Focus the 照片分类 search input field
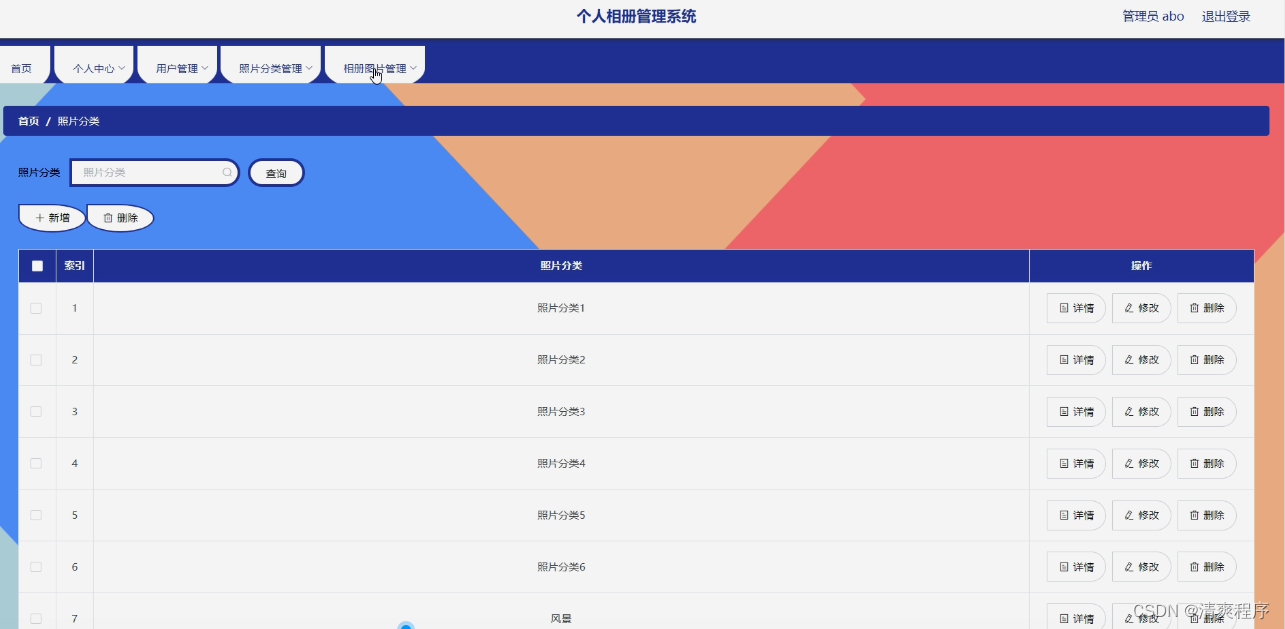This screenshot has height=629, width=1285. tap(154, 173)
